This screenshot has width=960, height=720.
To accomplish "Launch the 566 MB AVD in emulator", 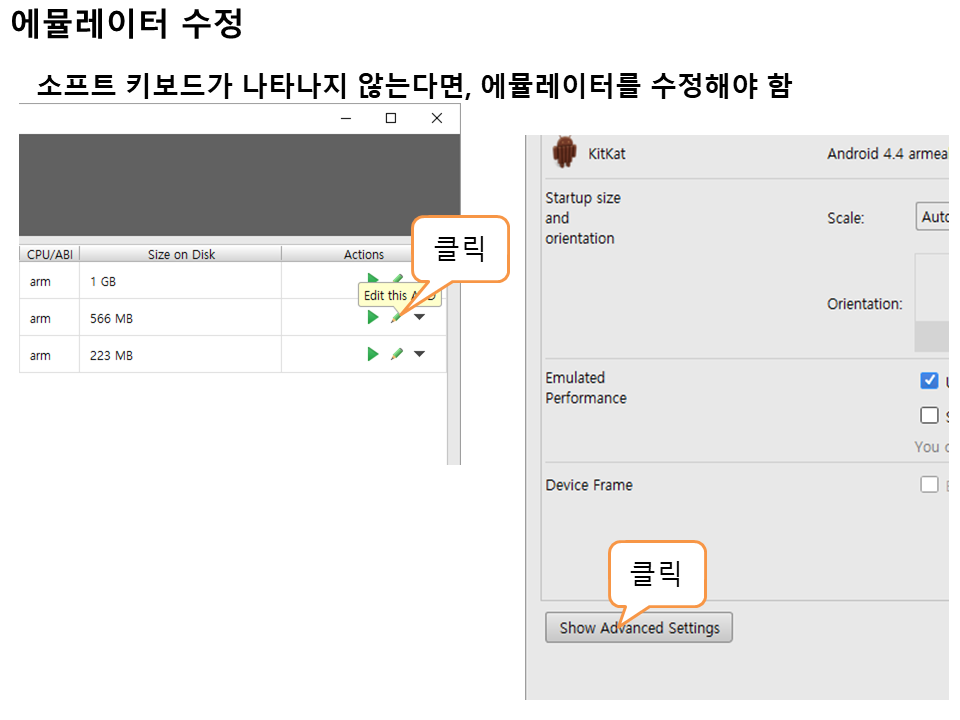I will [x=373, y=317].
